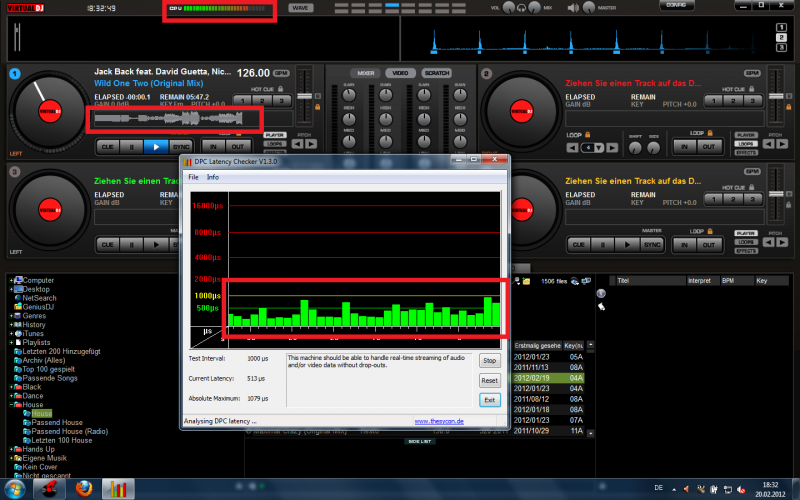Increase loop length on deck 2
Image resolution: width=800 pixels, height=500 pixels.
click(x=612, y=147)
